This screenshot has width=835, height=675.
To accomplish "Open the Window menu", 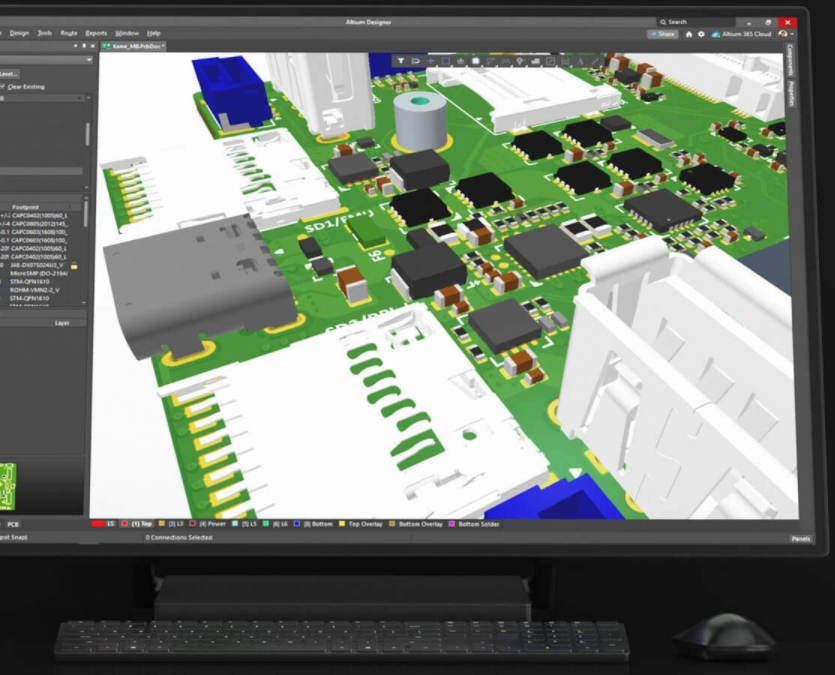I will pyautogui.click(x=127, y=33).
